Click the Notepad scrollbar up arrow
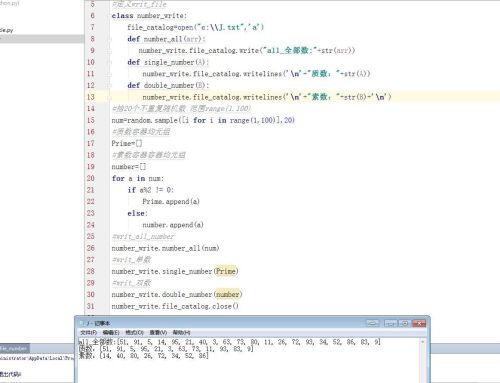The height and width of the screenshot is (383, 500). [x=422, y=342]
